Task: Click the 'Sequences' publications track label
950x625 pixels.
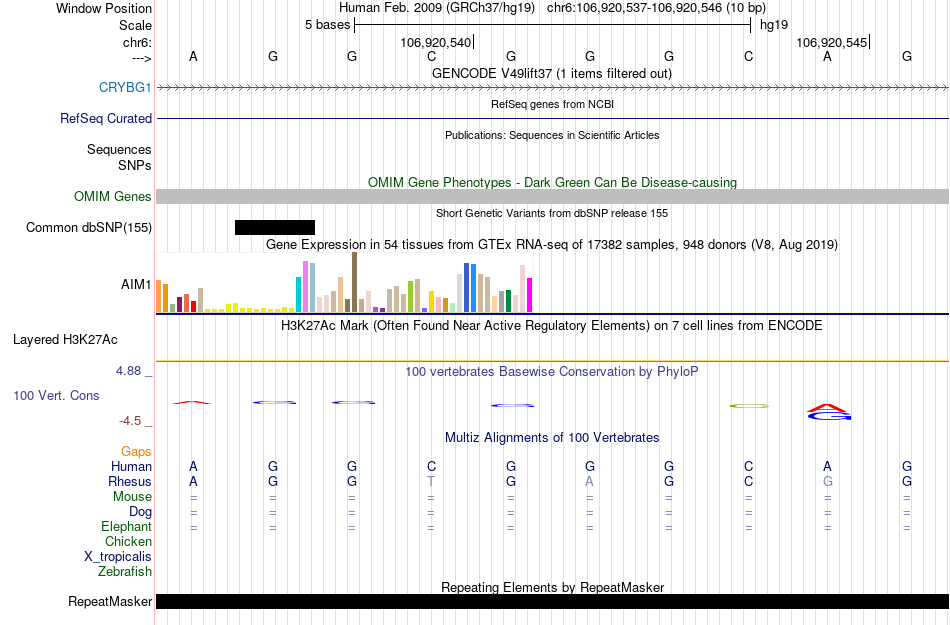Action: (119, 150)
